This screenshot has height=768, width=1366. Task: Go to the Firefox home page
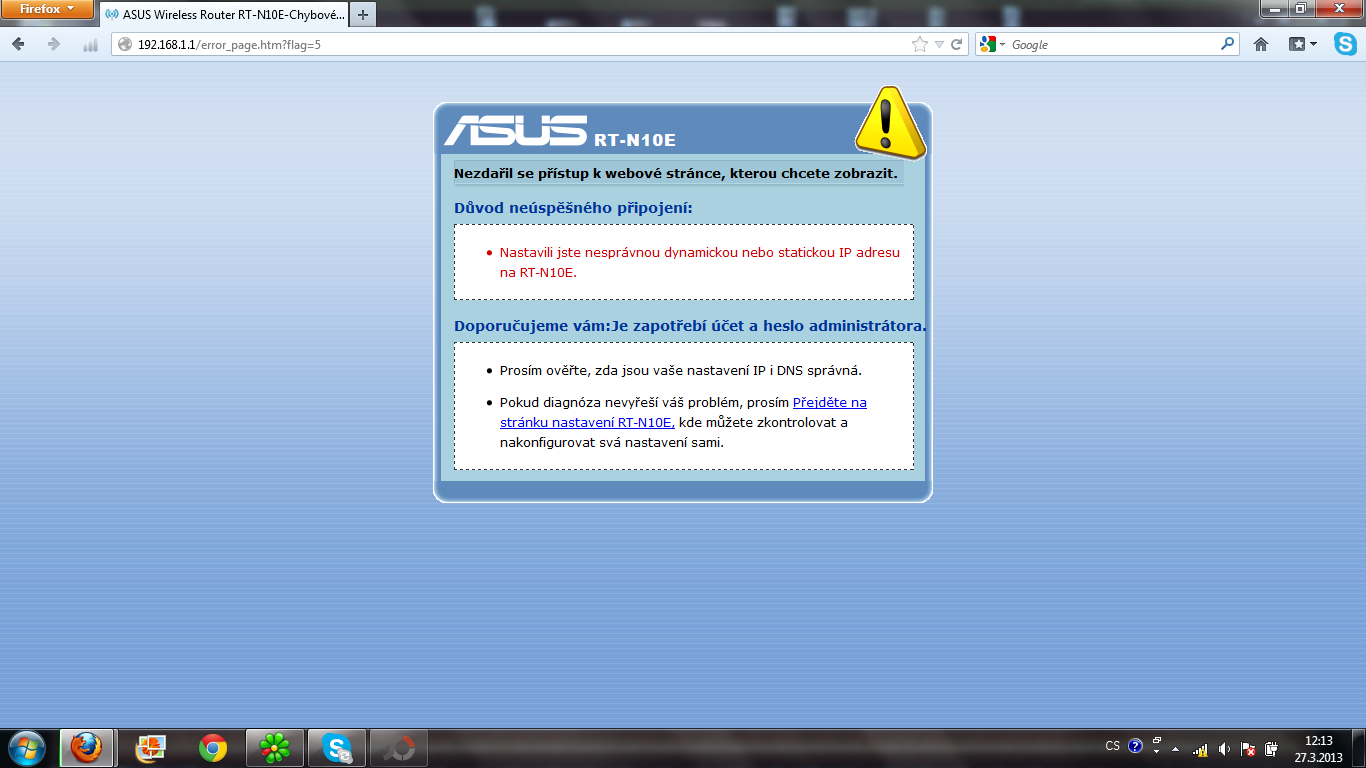pos(1261,45)
